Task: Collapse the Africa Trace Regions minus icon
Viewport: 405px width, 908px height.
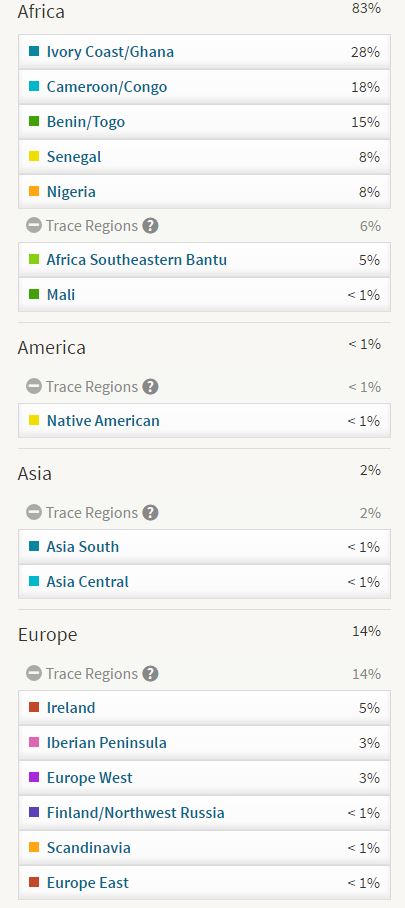Action: tap(34, 226)
